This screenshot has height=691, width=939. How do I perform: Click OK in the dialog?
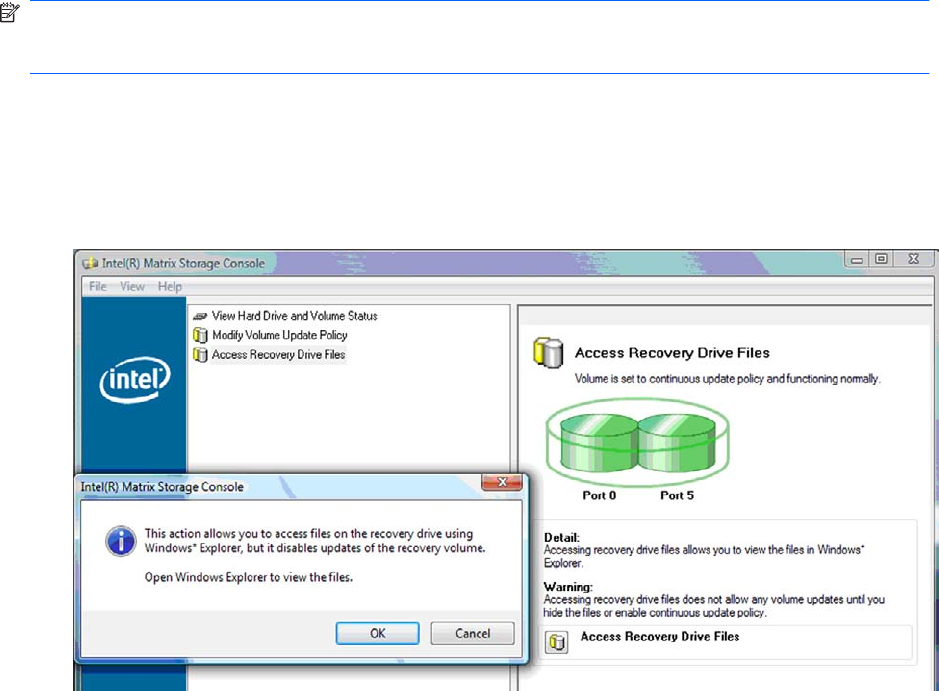pos(377,633)
